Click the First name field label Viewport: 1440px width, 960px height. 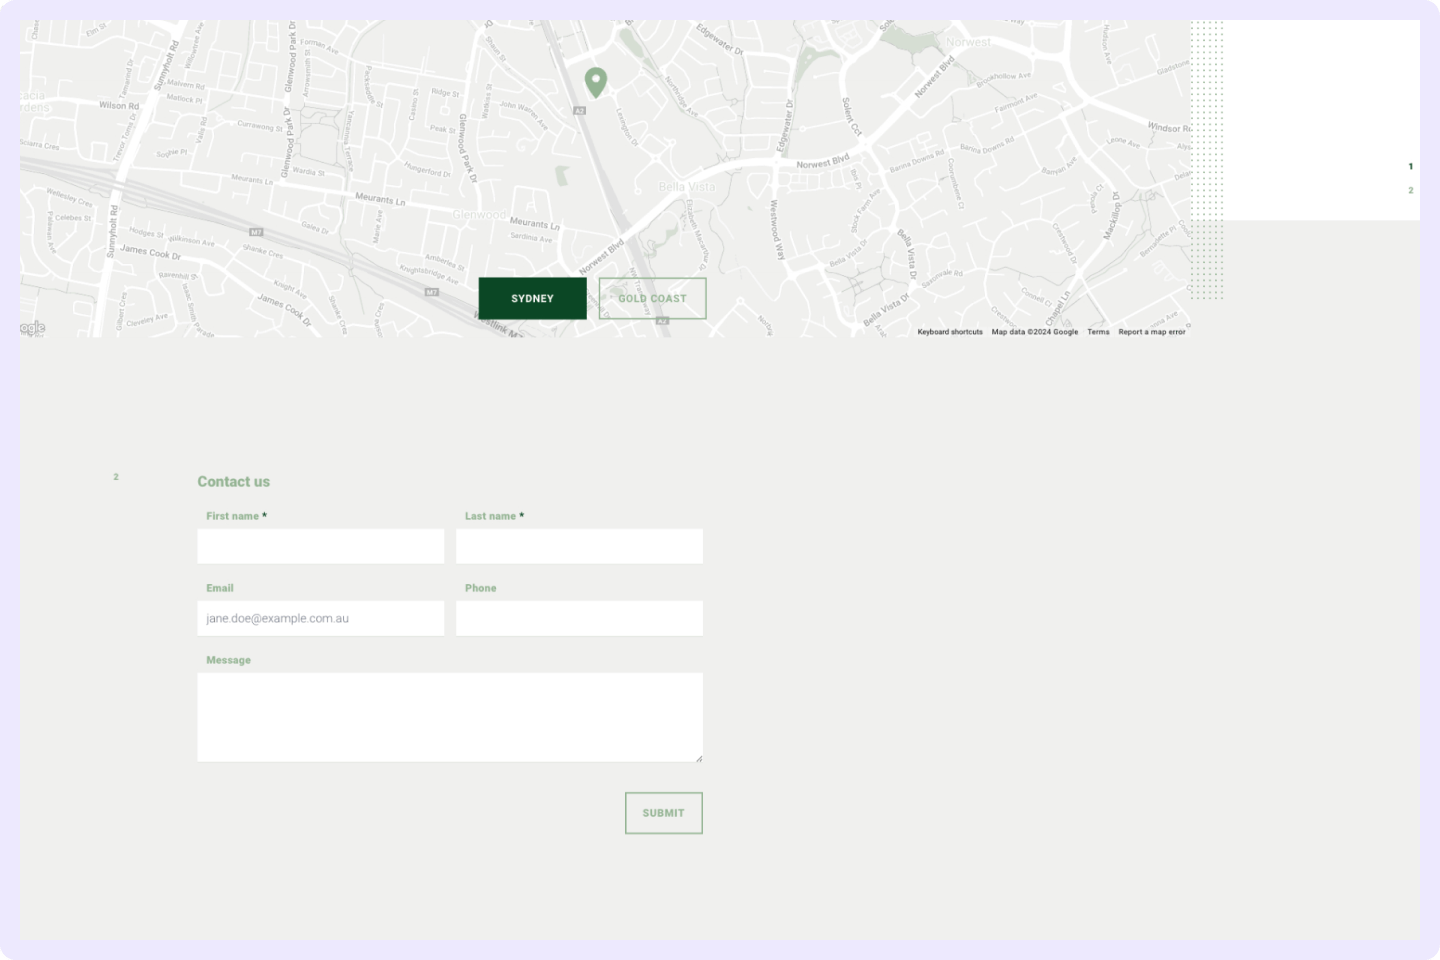[x=232, y=516]
